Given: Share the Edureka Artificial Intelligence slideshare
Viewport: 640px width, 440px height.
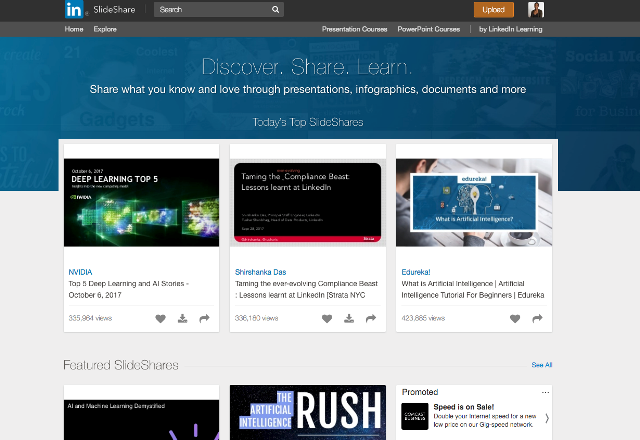Looking at the screenshot, I should click(537, 318).
